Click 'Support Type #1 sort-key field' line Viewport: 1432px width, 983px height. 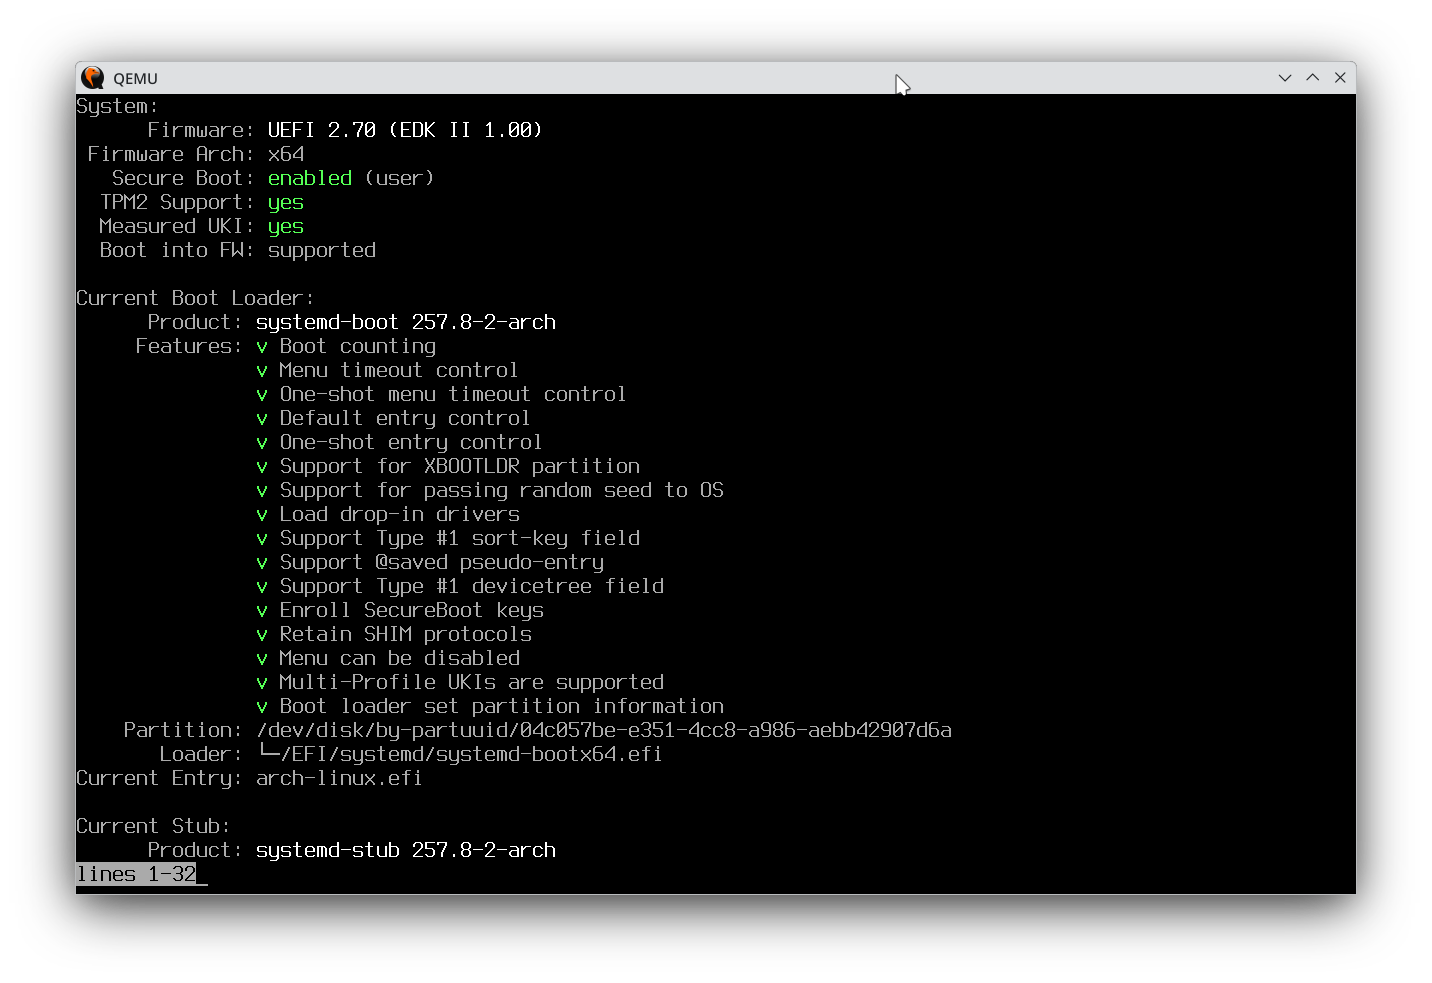coord(448,538)
